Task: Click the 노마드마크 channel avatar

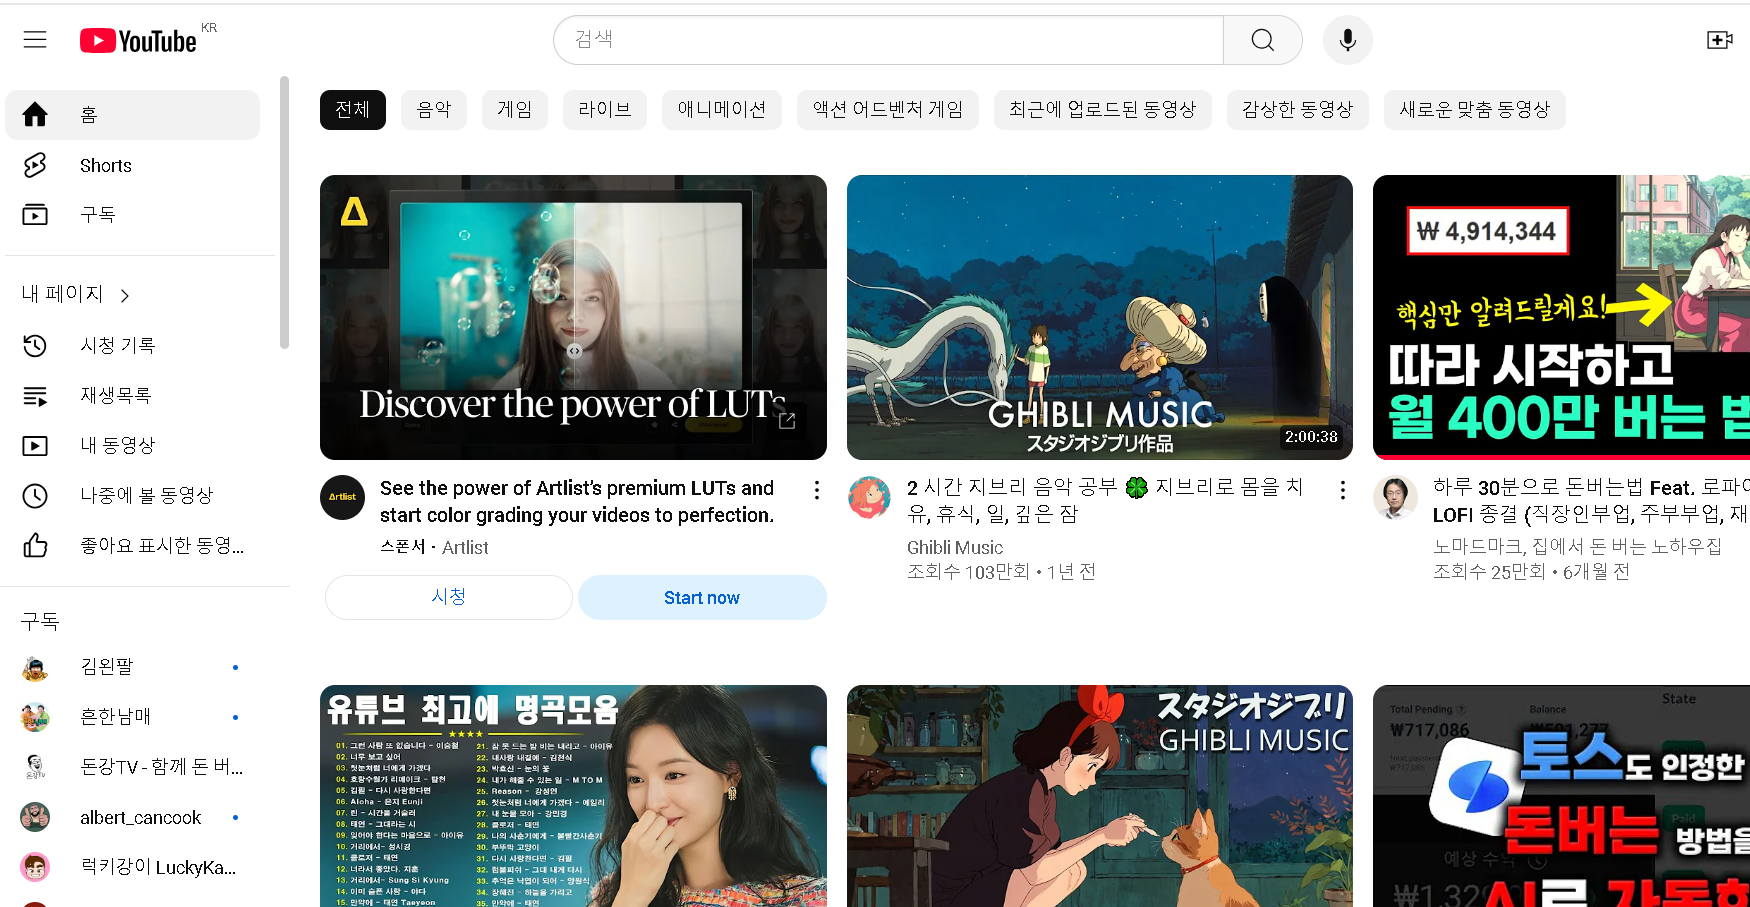Action: (1395, 497)
